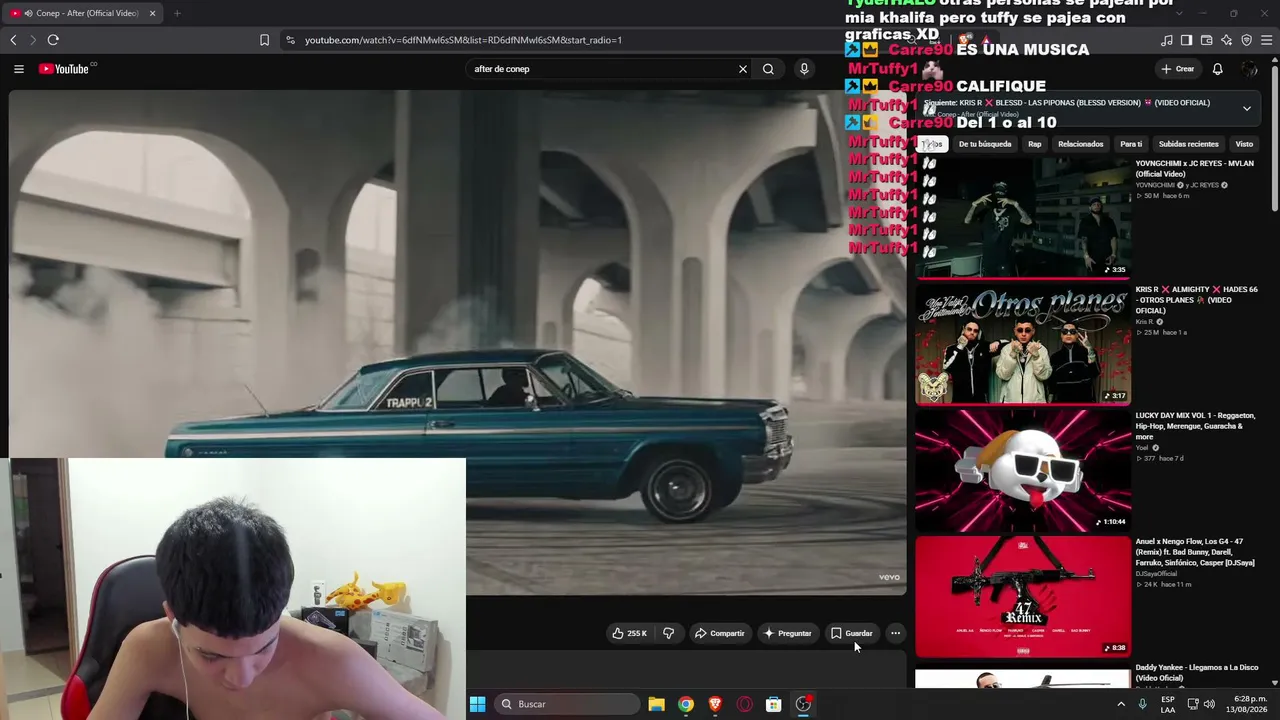This screenshot has width=1280, height=720.
Task: Open a new browser tab
Action: 177,13
